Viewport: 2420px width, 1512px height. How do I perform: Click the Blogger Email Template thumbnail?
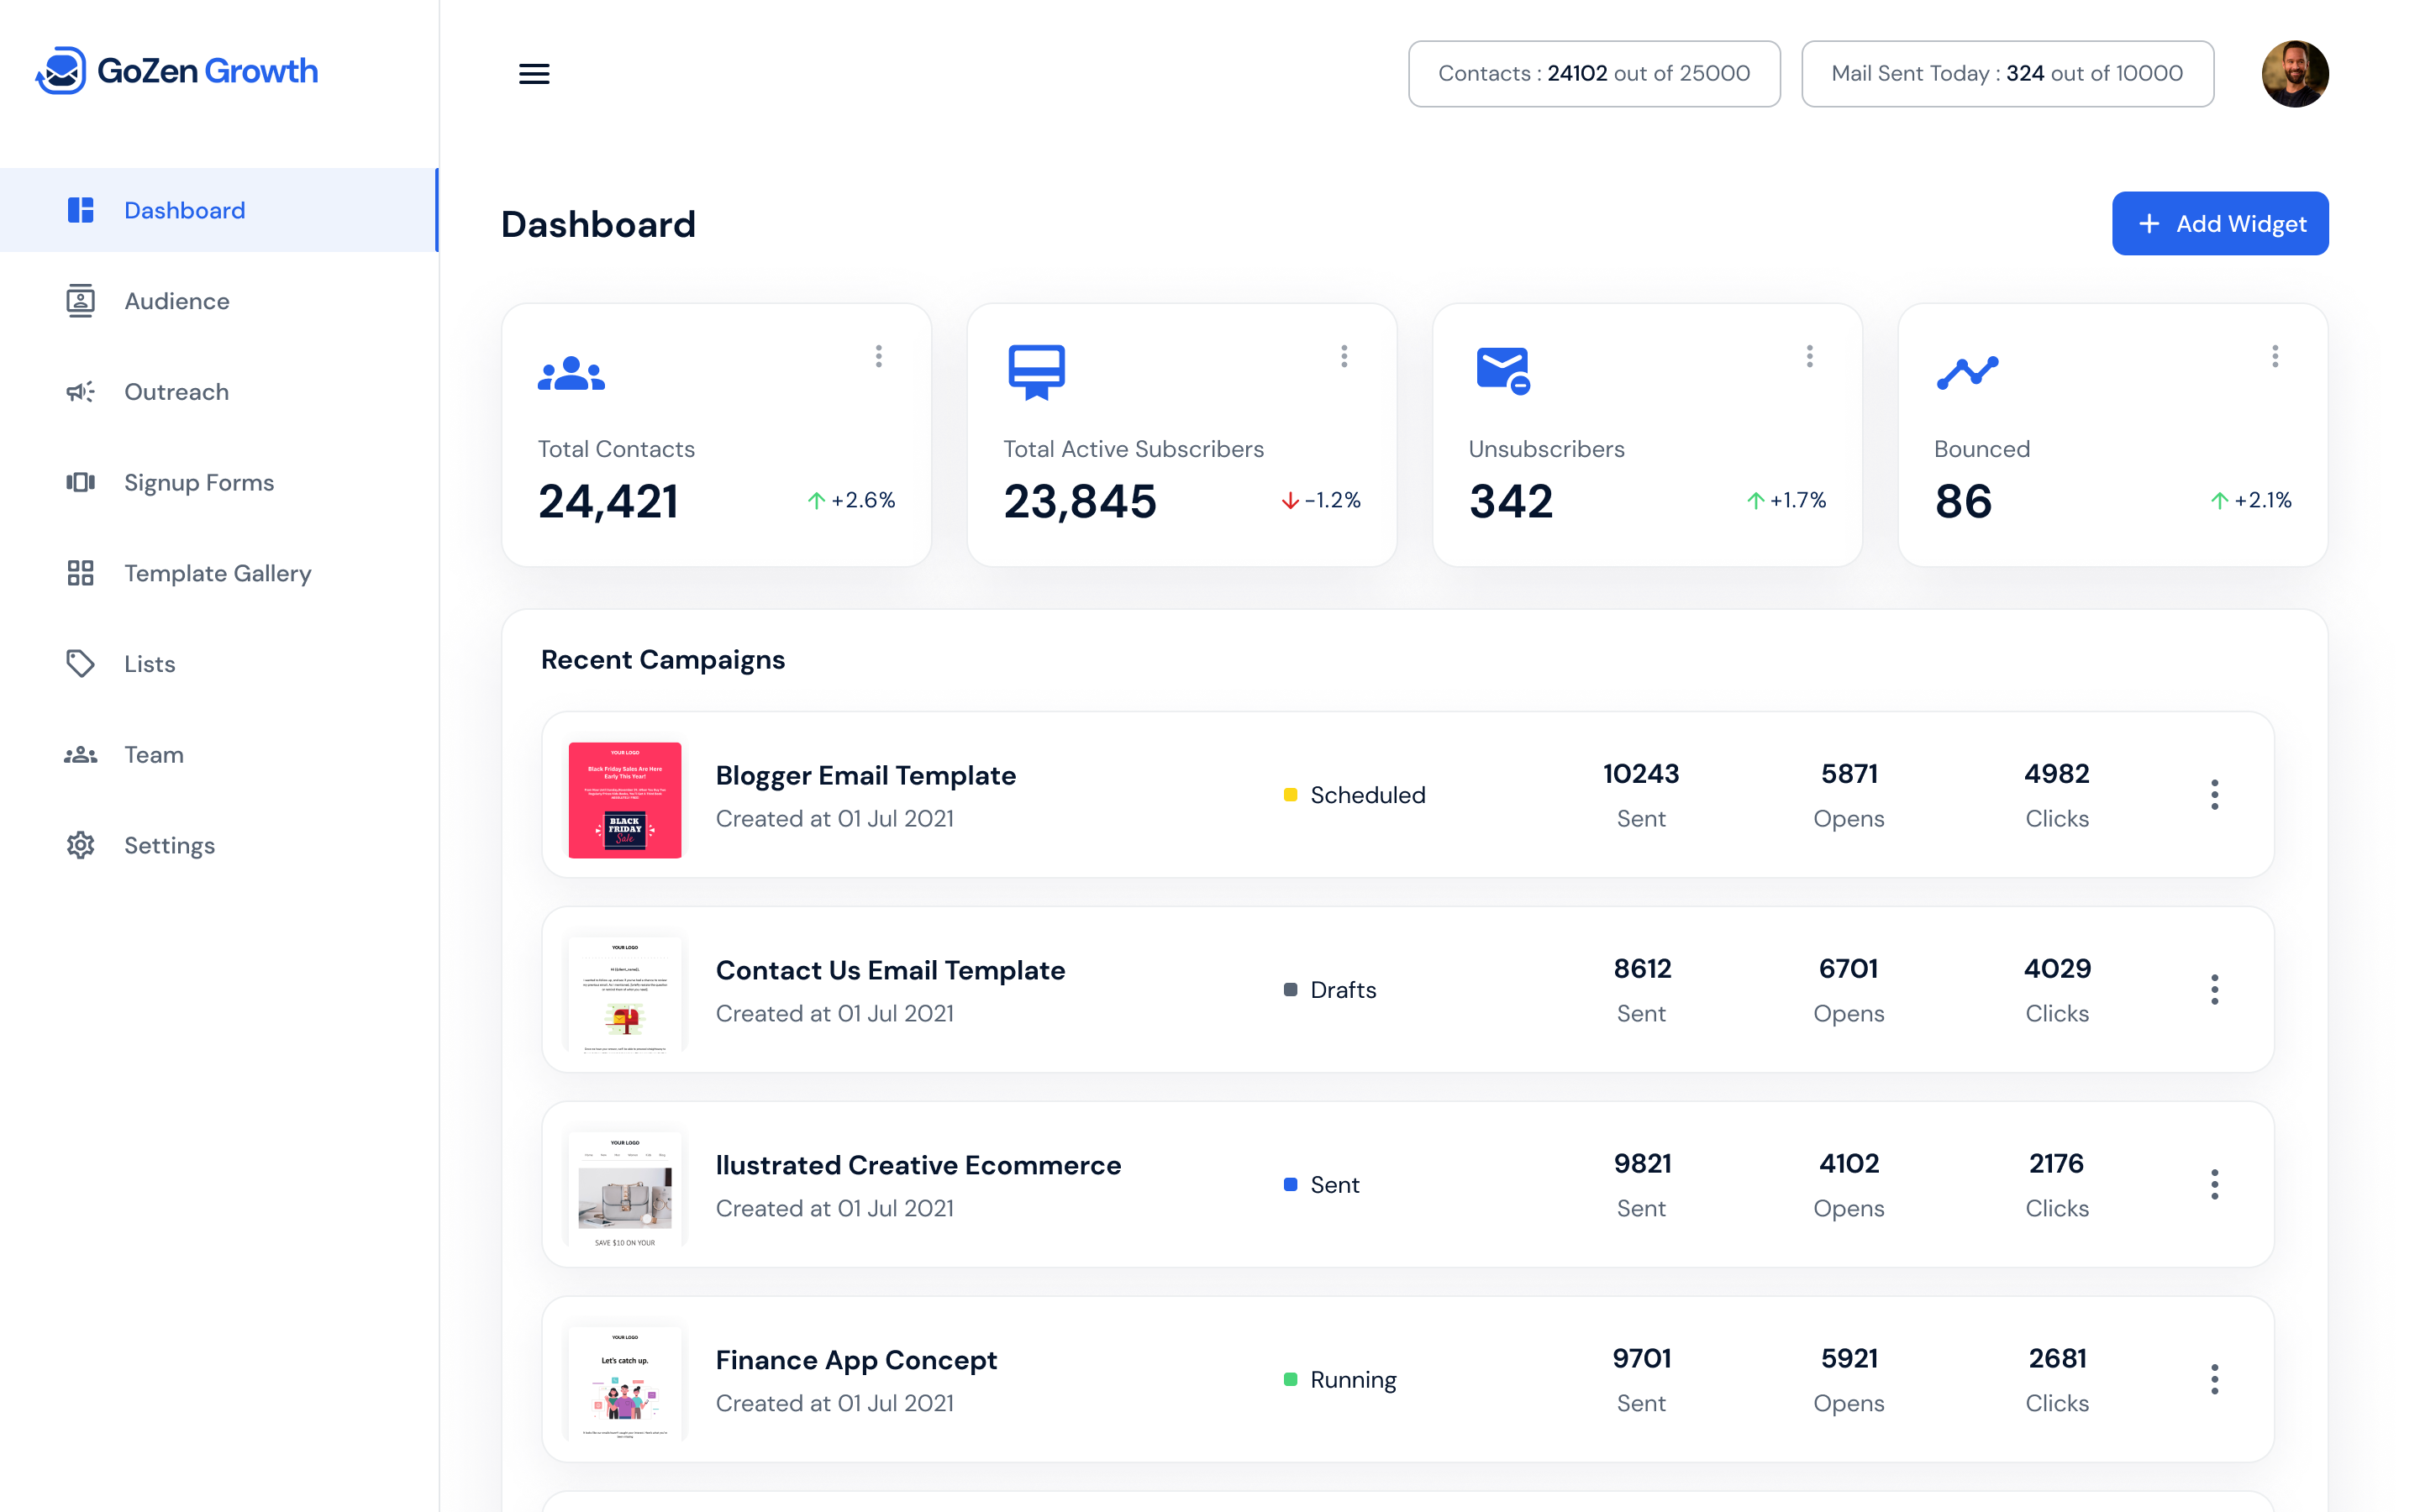click(625, 800)
